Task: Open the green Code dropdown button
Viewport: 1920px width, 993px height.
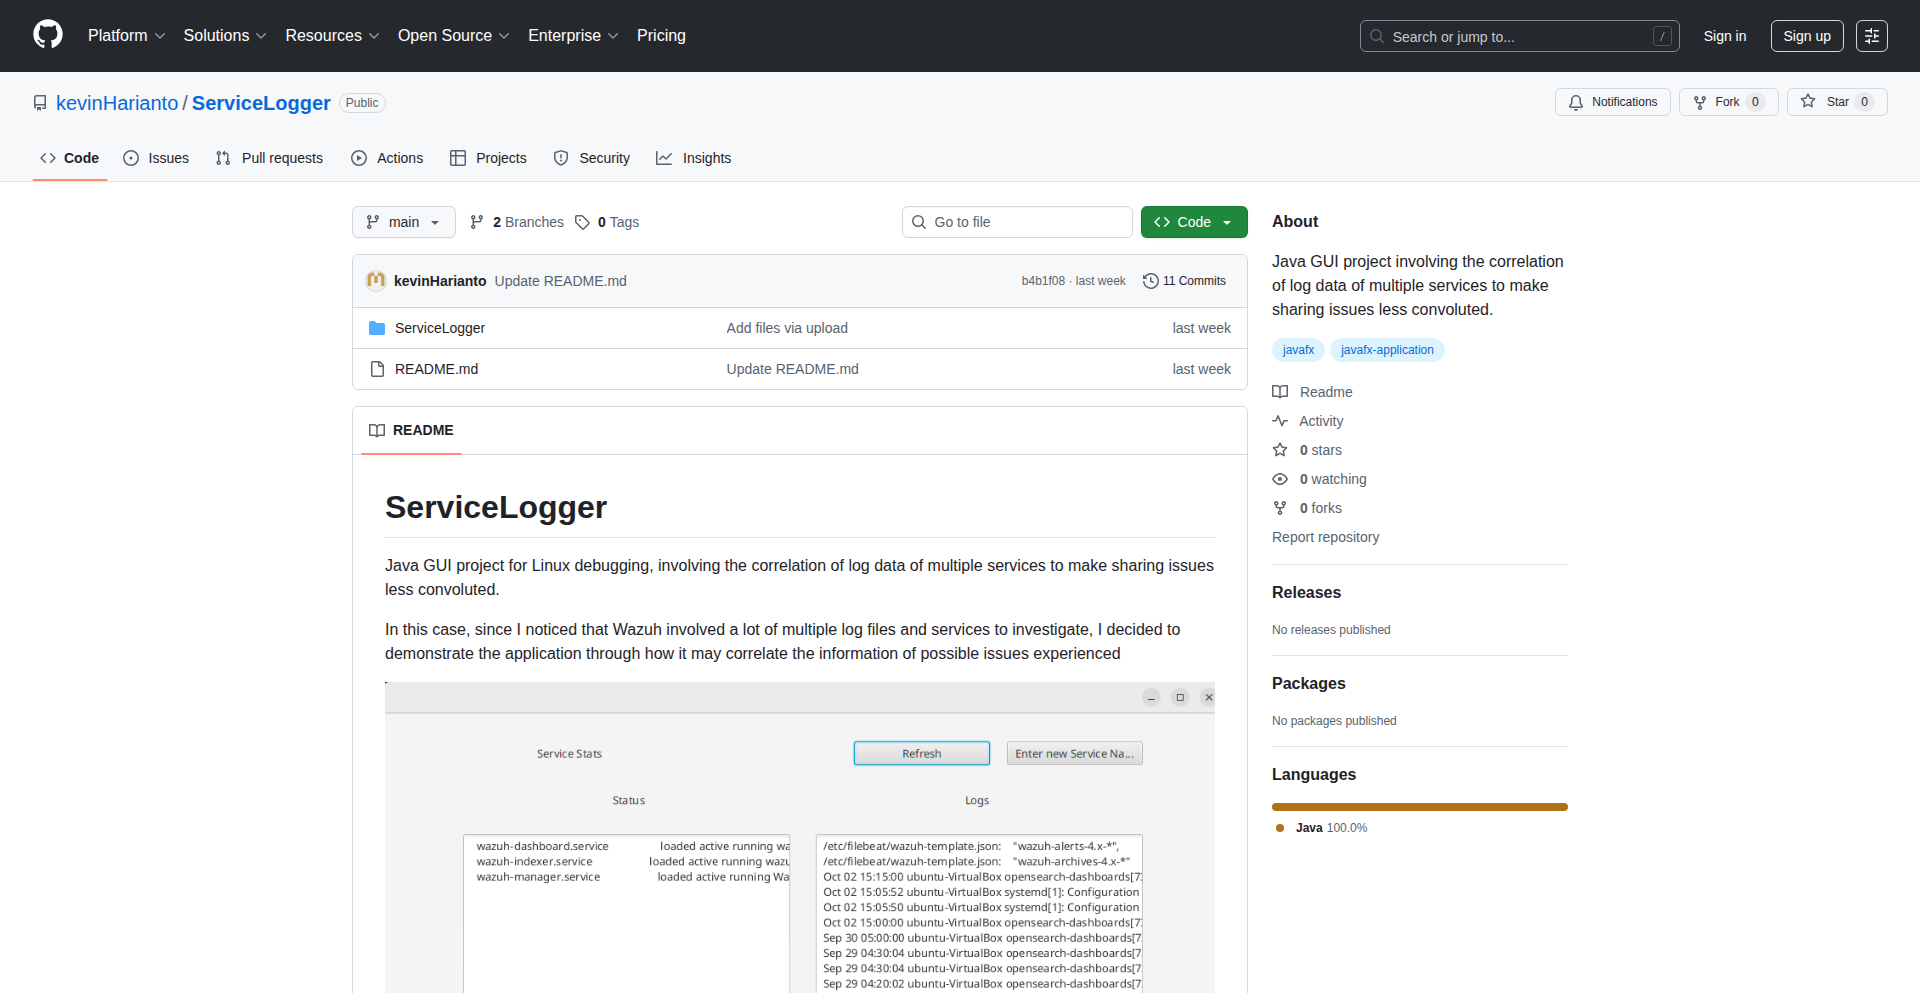Action: pyautogui.click(x=1194, y=222)
